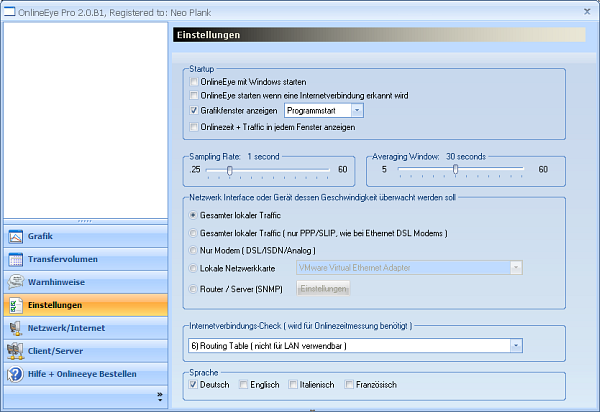Click the Averaging Window slider handle
The height and width of the screenshot is (412, 600).
click(x=455, y=169)
